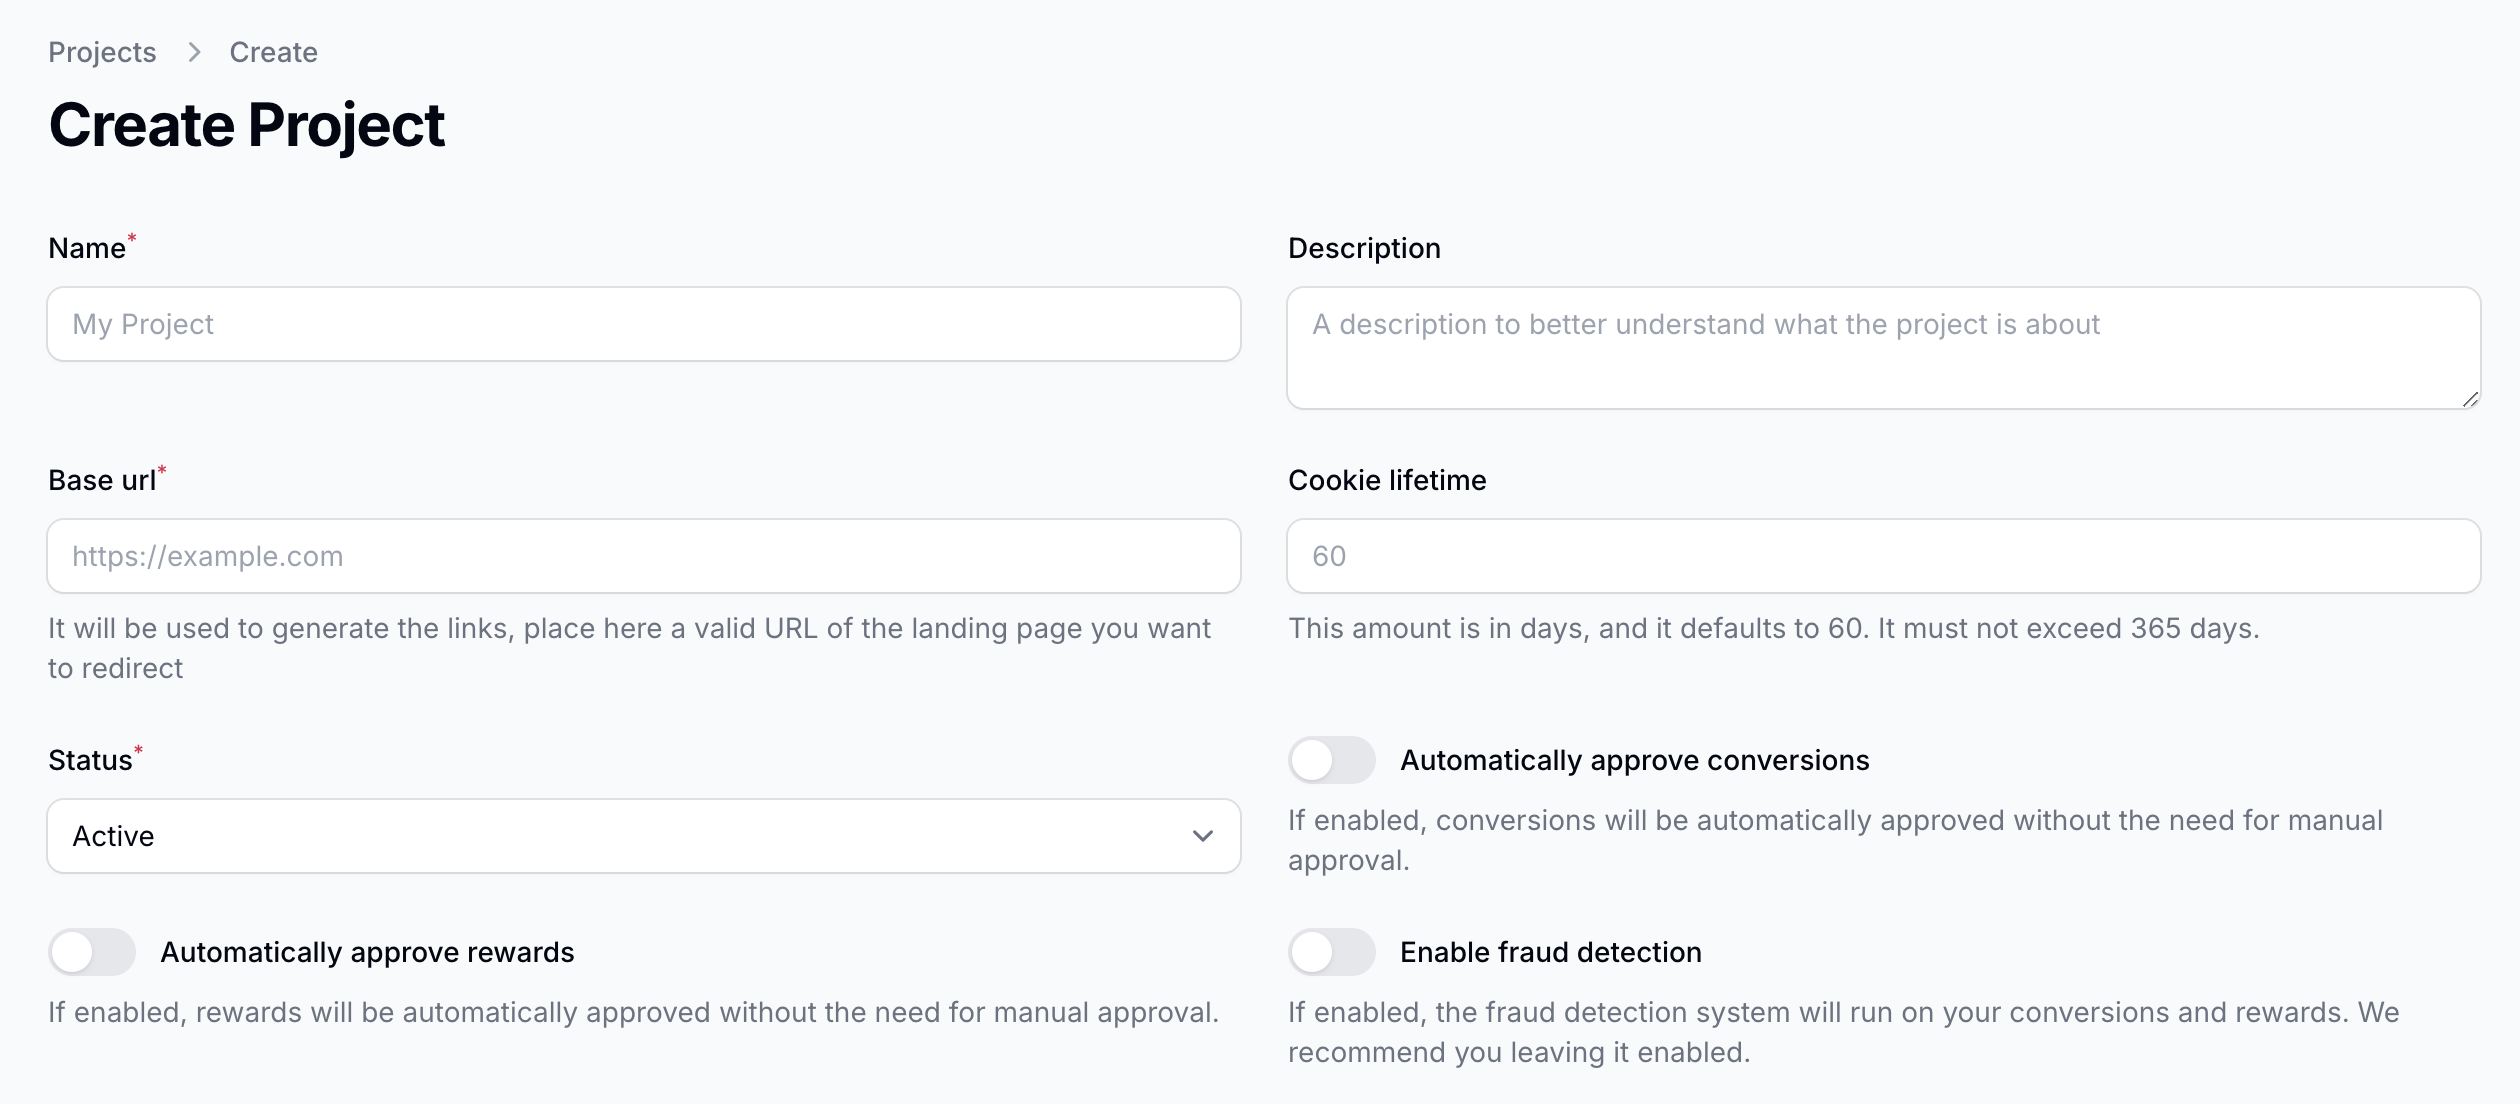Grab the Description resize handle
Image resolution: width=2520 pixels, height=1104 pixels.
click(2470, 398)
